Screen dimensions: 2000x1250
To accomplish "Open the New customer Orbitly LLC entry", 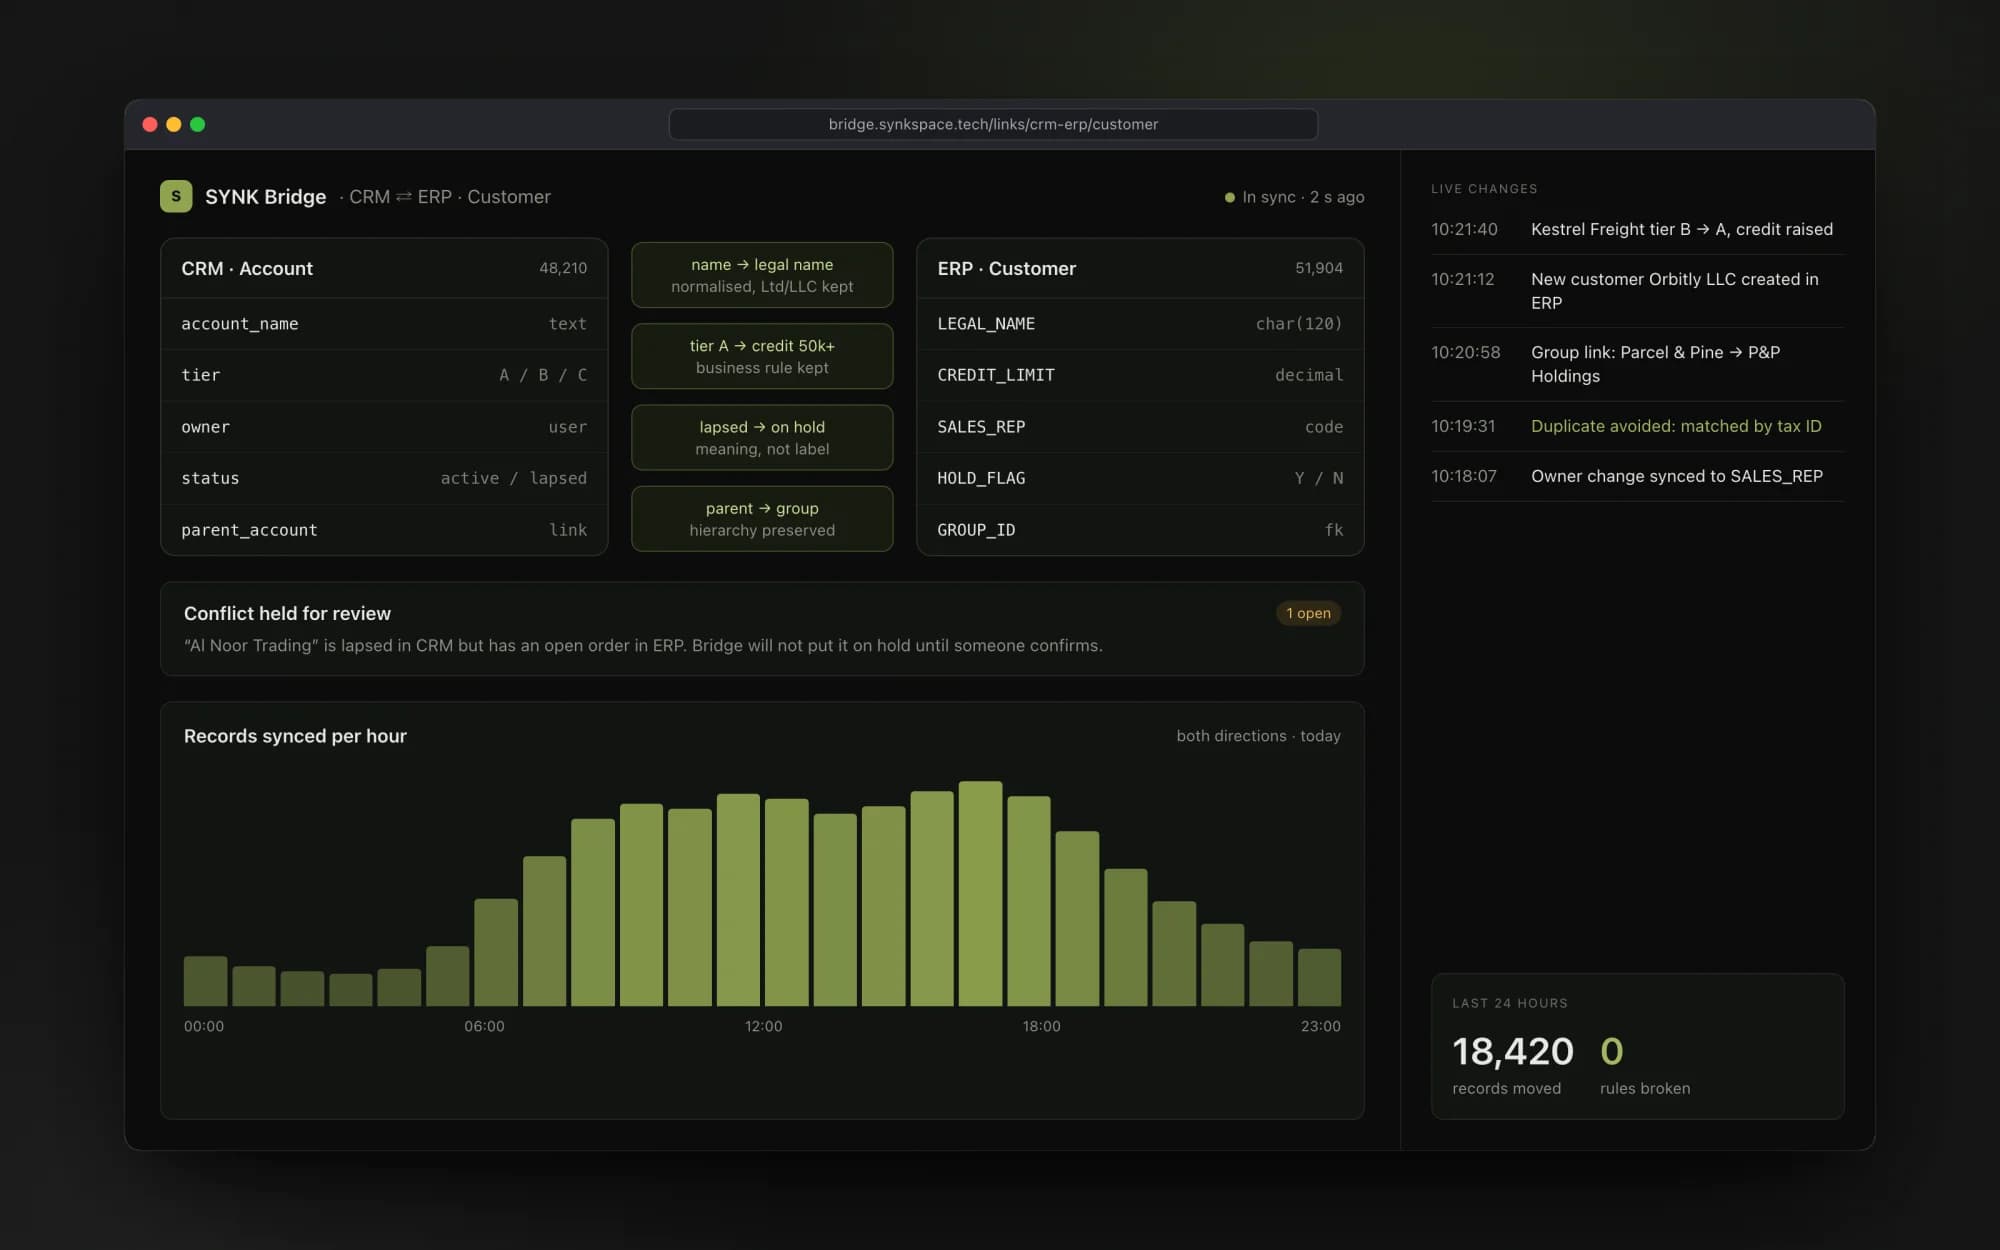I will point(1637,291).
